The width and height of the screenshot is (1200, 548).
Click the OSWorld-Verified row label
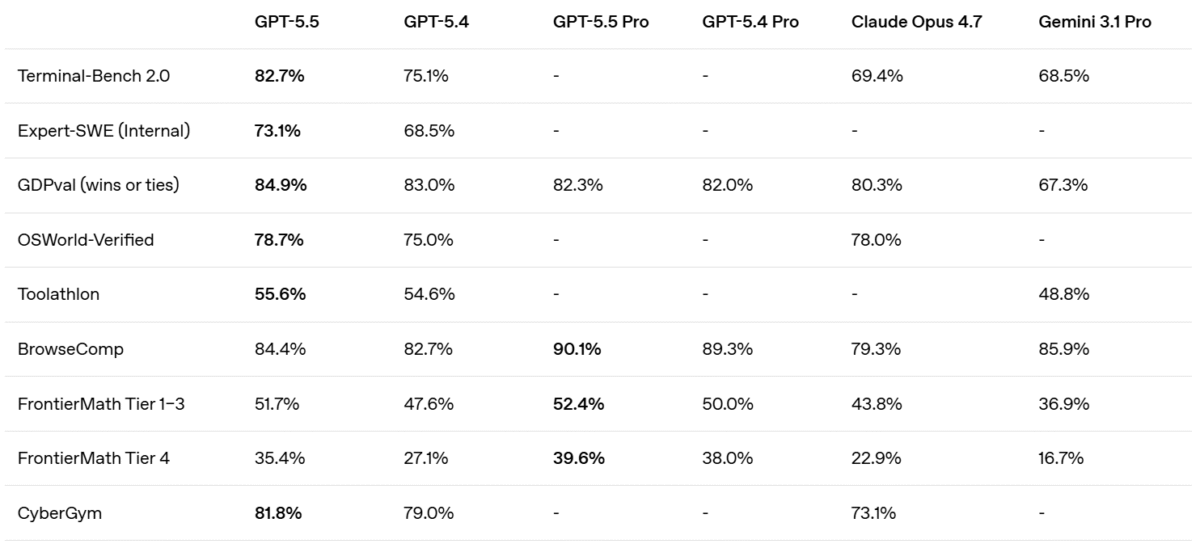pyautogui.click(x=86, y=240)
